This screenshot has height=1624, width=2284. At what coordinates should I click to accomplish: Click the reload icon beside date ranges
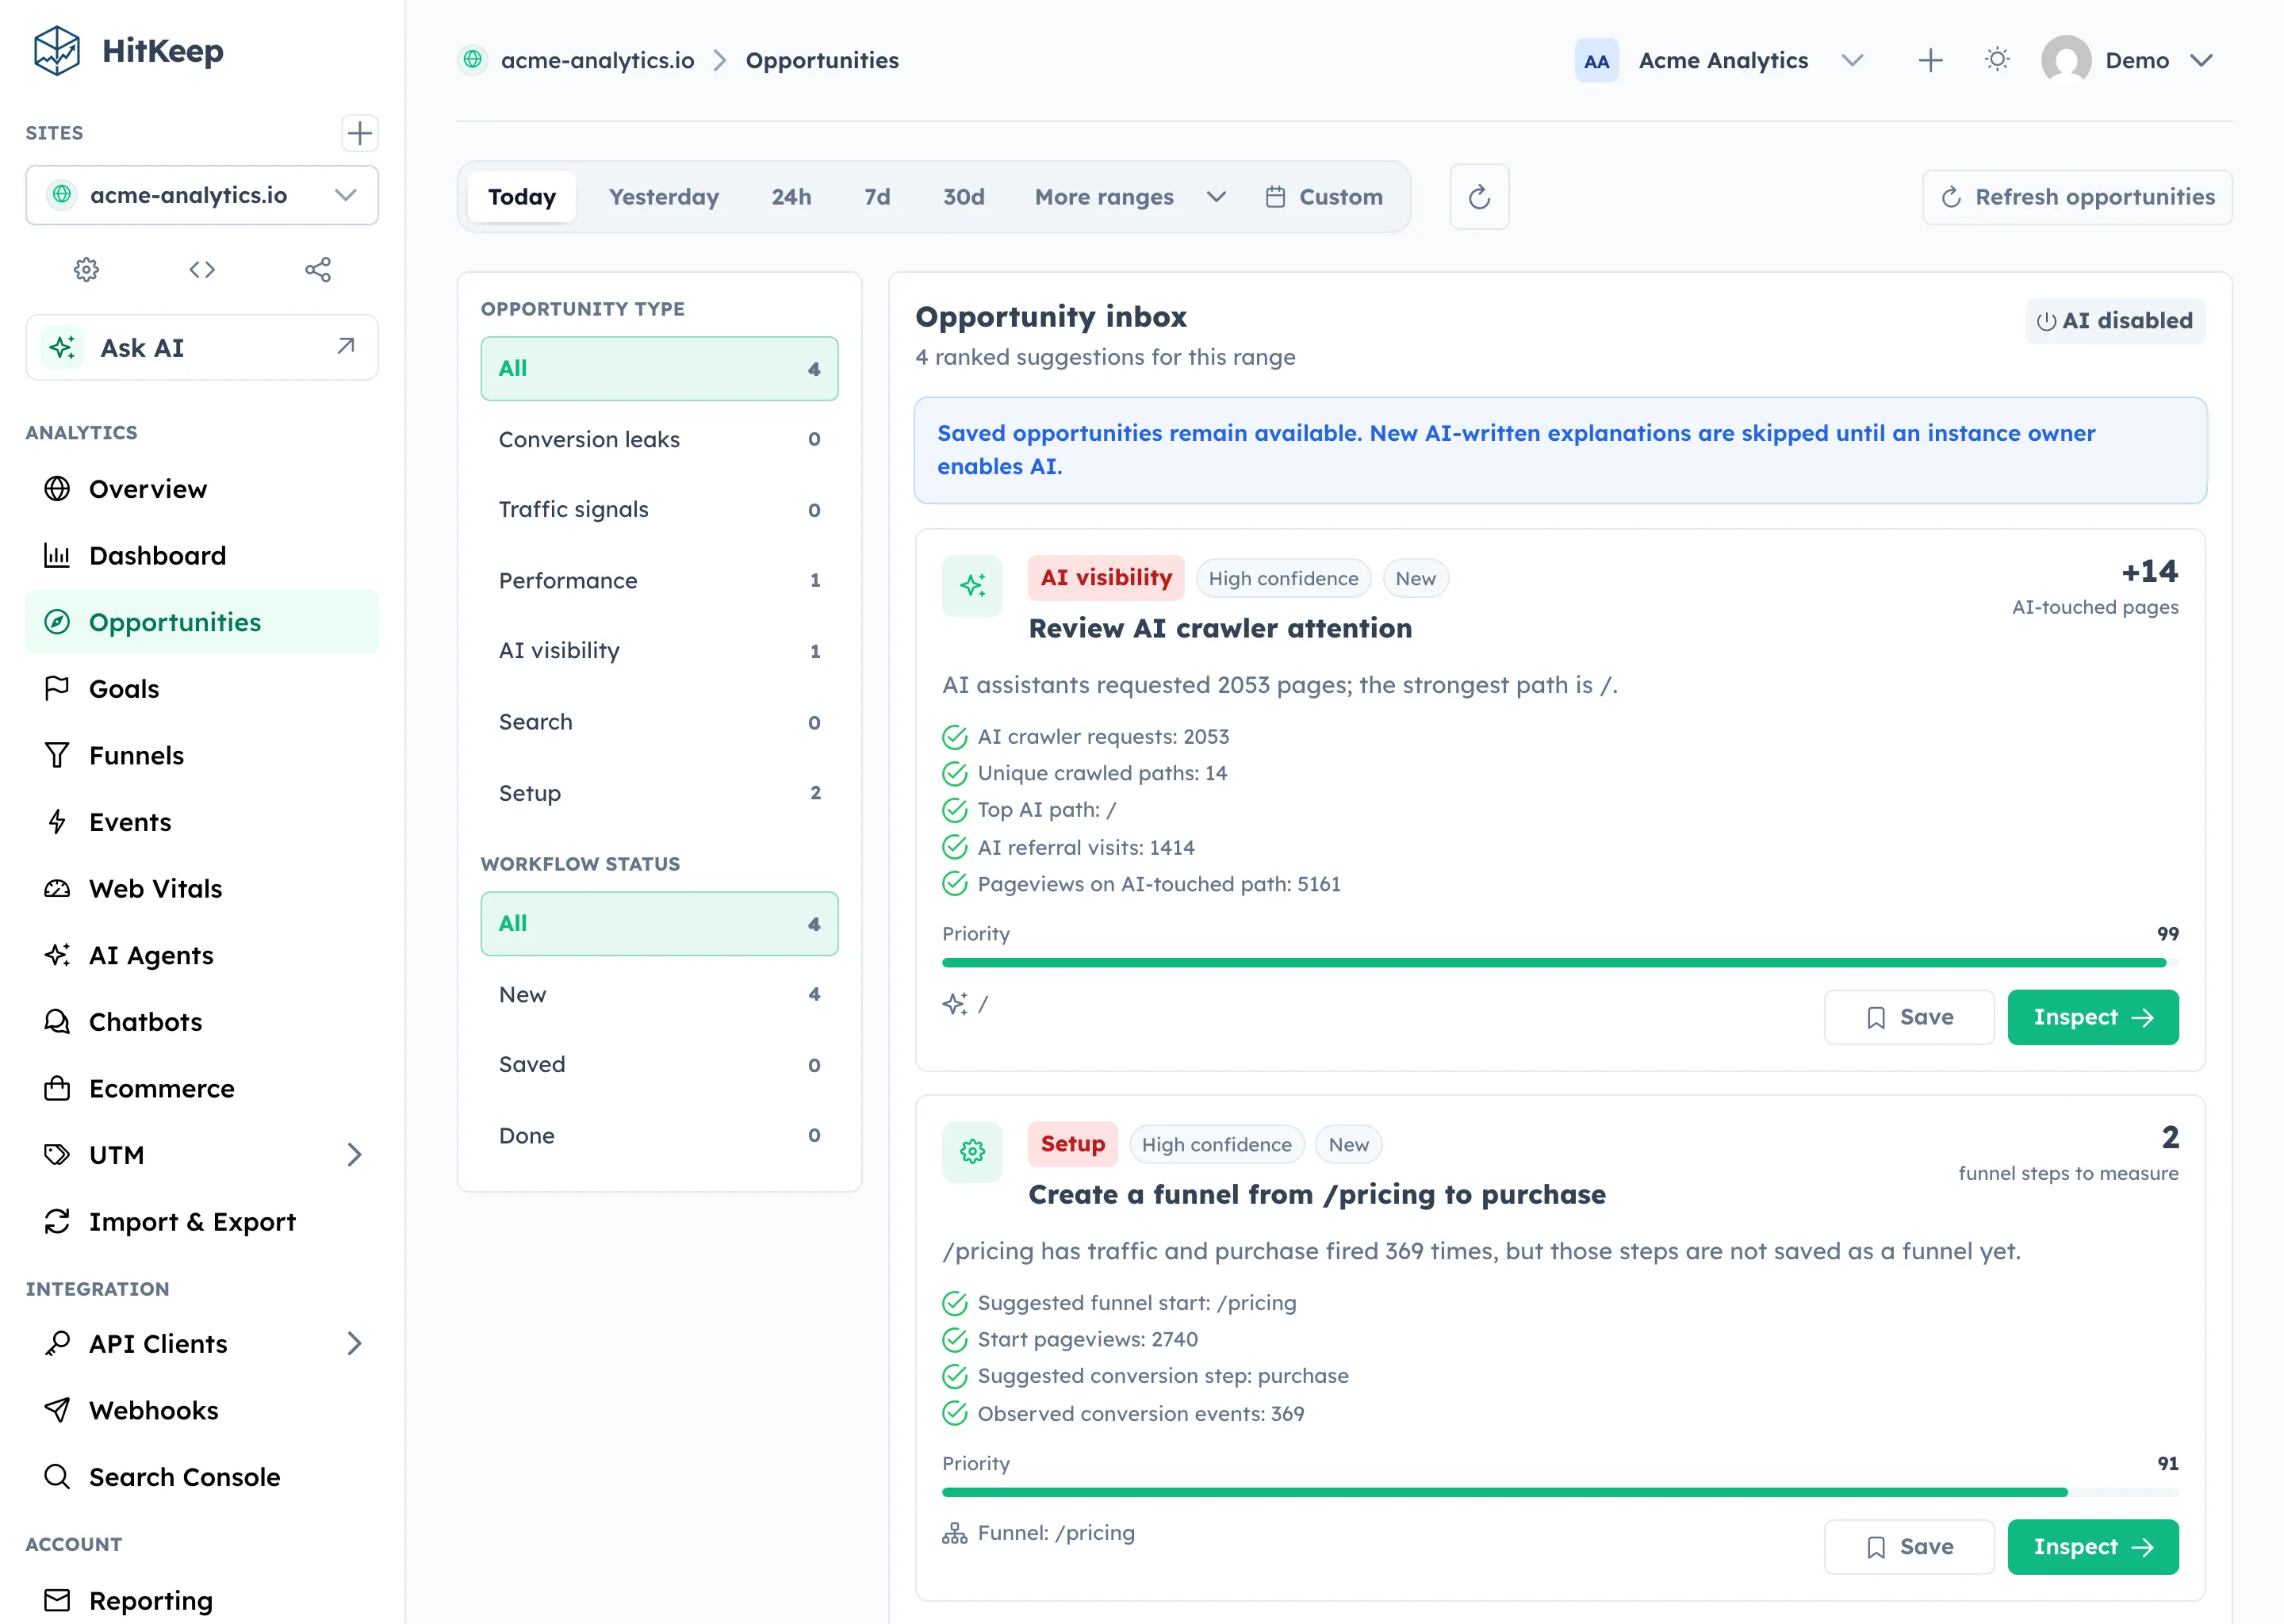click(1479, 197)
